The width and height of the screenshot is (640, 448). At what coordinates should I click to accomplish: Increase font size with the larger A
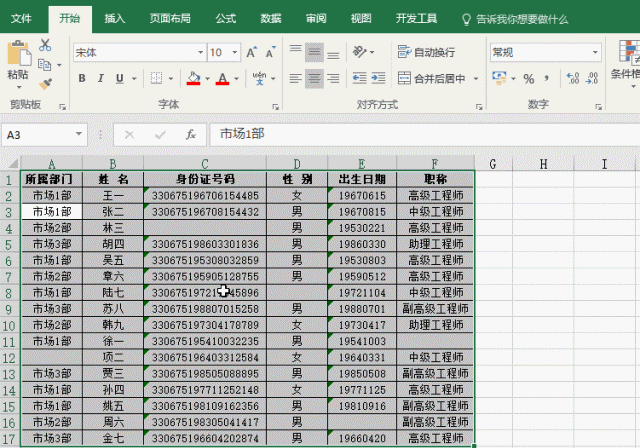pyautogui.click(x=251, y=52)
